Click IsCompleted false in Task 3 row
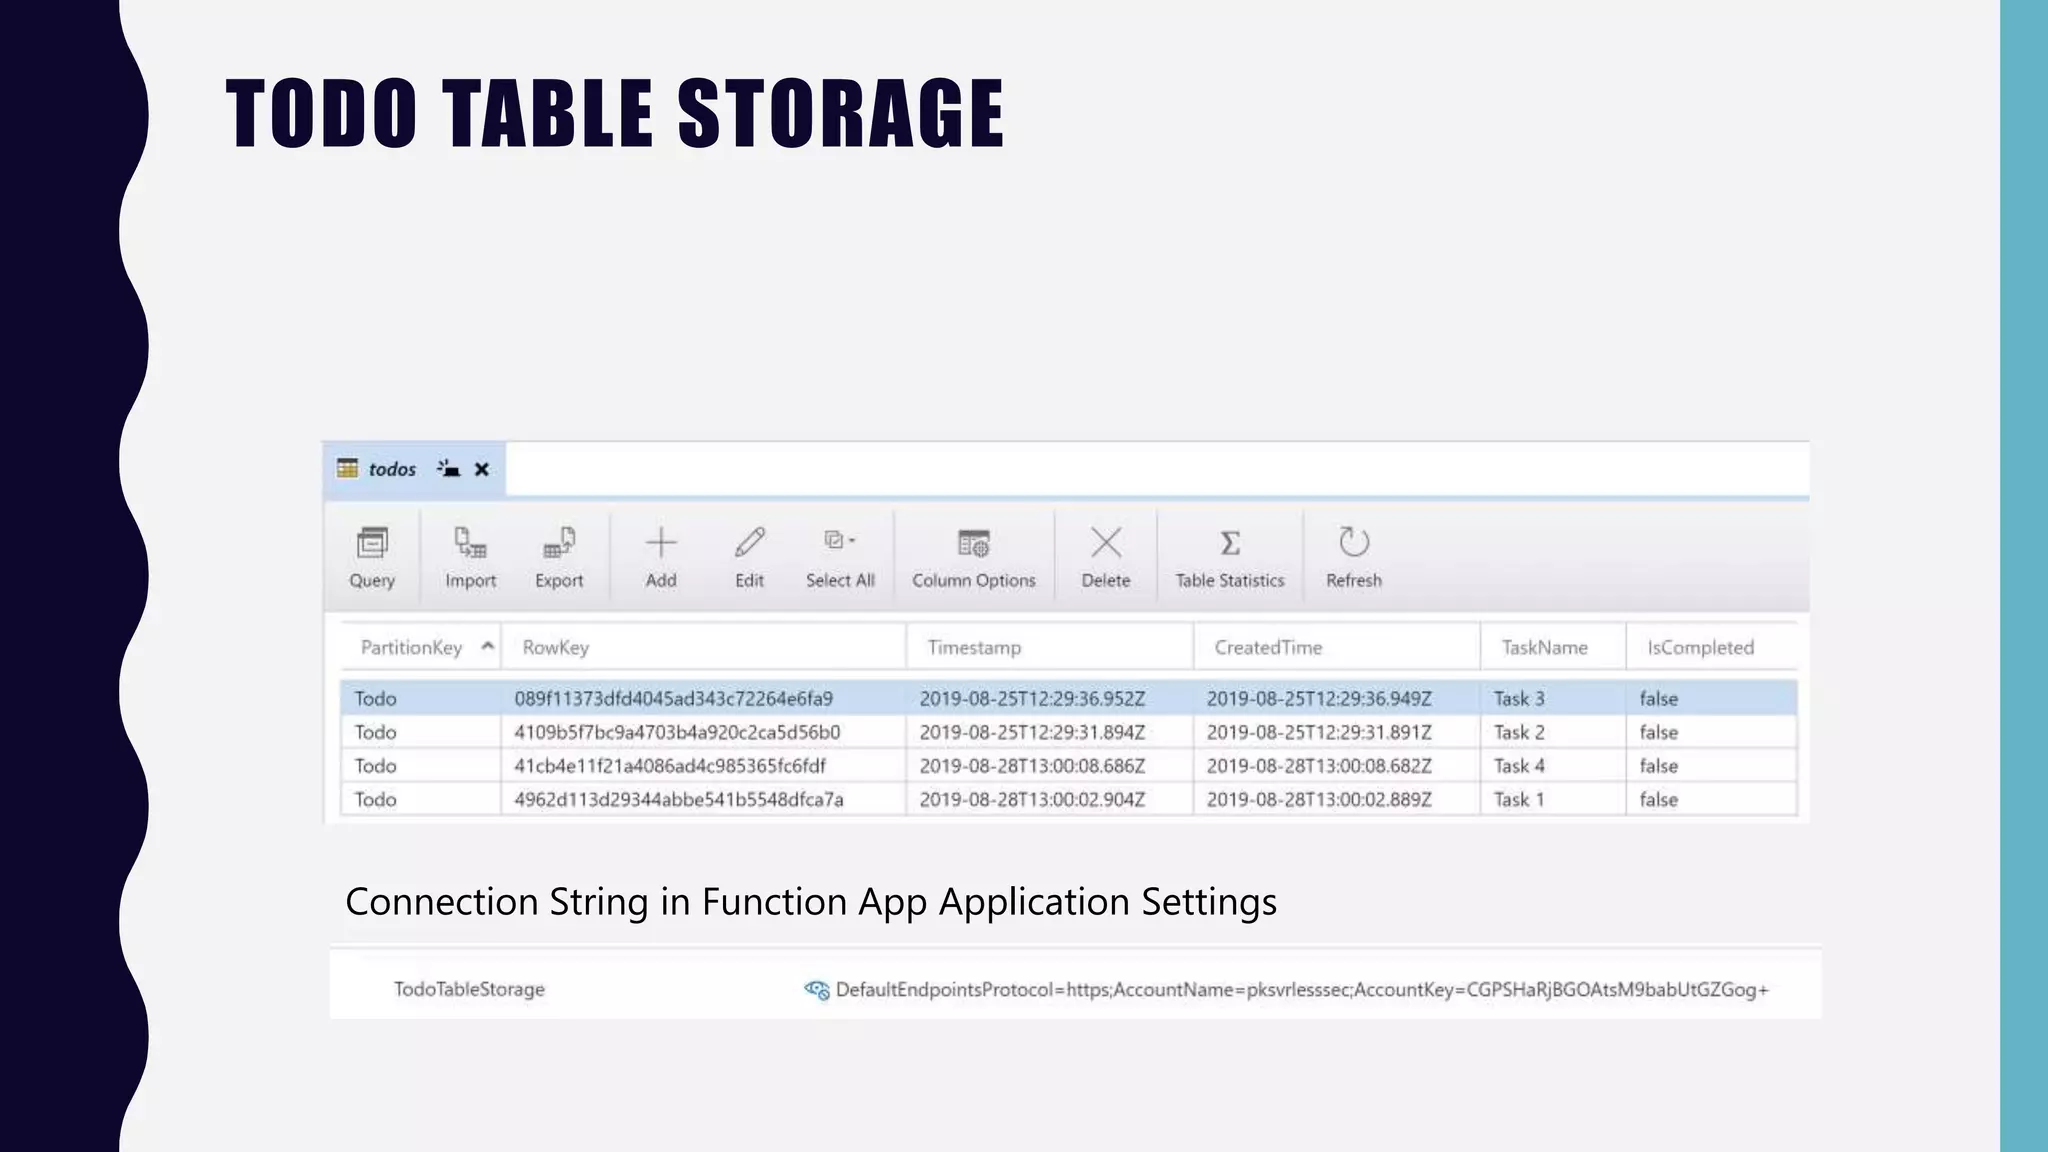2048x1152 pixels. click(1659, 698)
